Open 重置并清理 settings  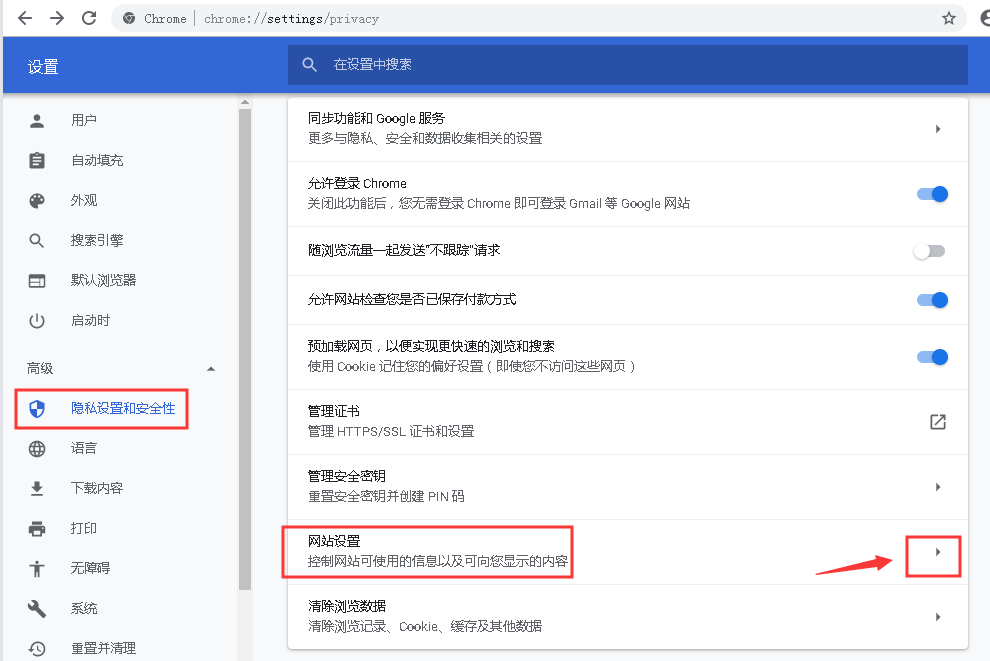pos(104,648)
